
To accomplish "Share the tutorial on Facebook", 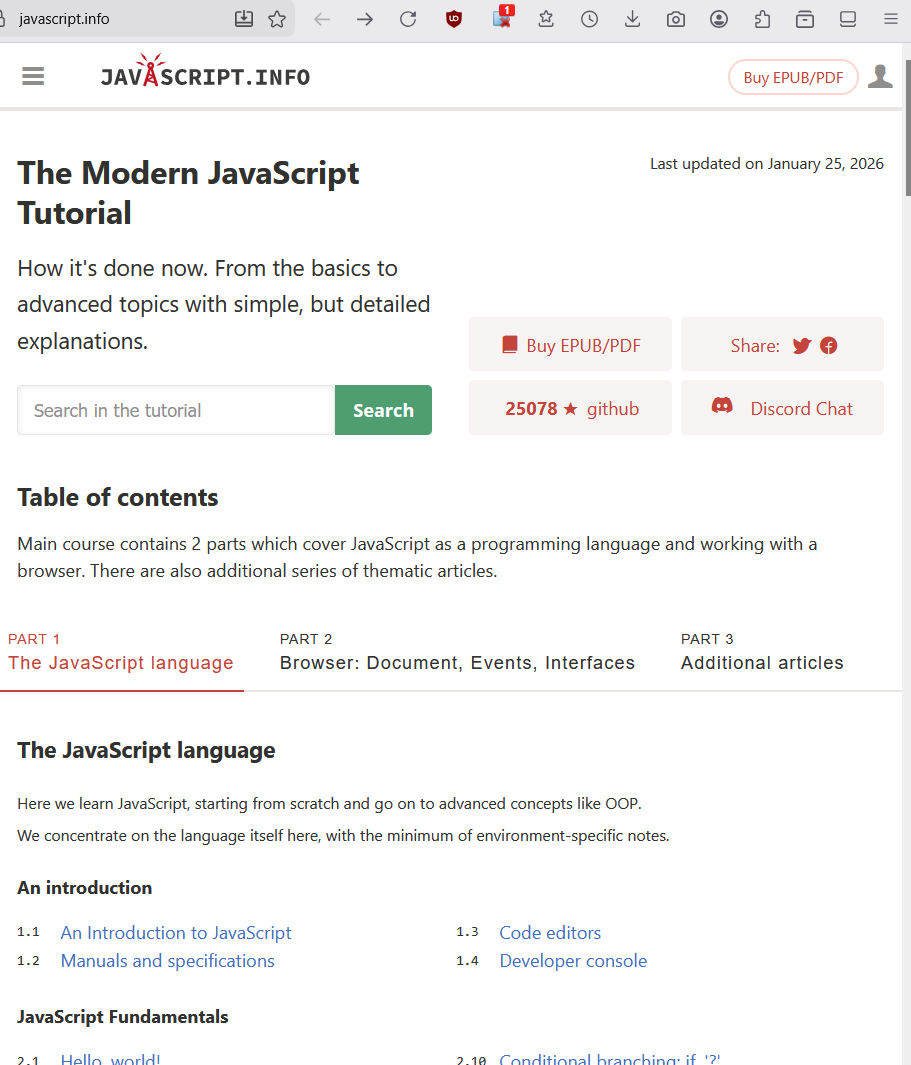I will tap(829, 345).
